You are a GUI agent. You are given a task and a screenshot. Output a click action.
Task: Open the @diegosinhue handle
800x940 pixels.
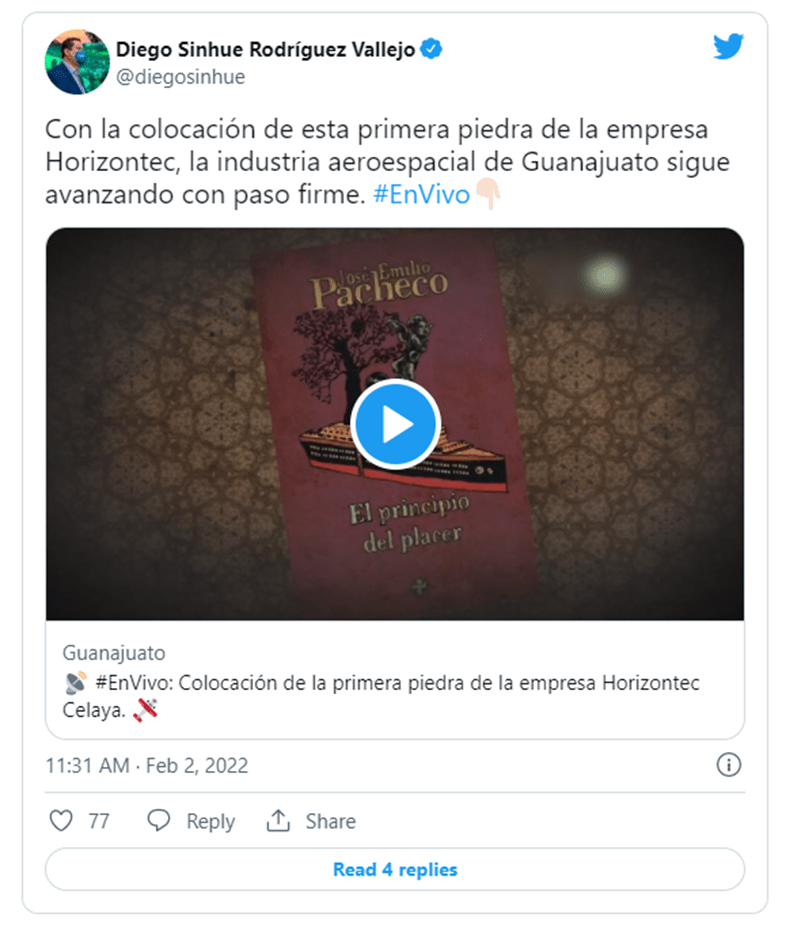tap(181, 77)
